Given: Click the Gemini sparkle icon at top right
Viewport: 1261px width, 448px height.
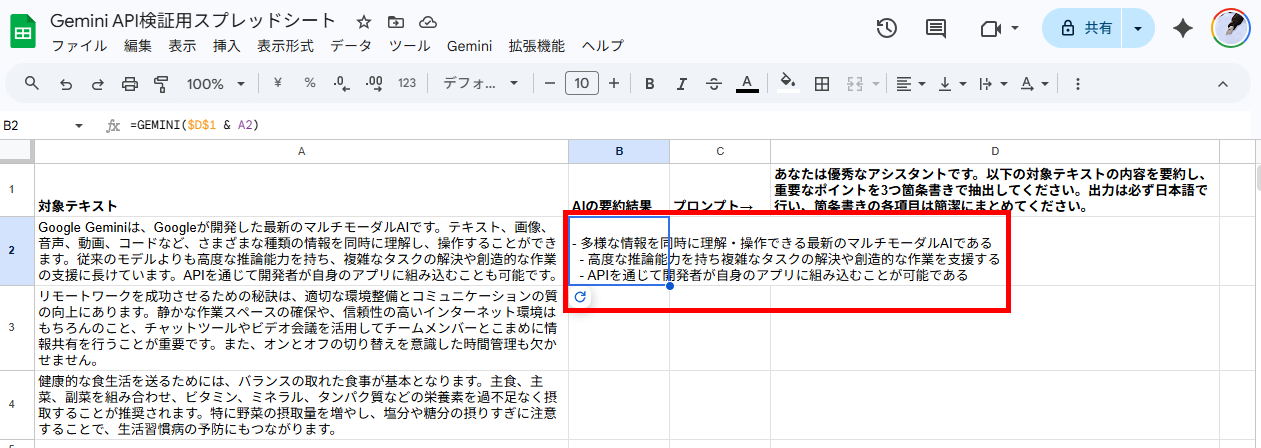Looking at the screenshot, I should (1183, 29).
